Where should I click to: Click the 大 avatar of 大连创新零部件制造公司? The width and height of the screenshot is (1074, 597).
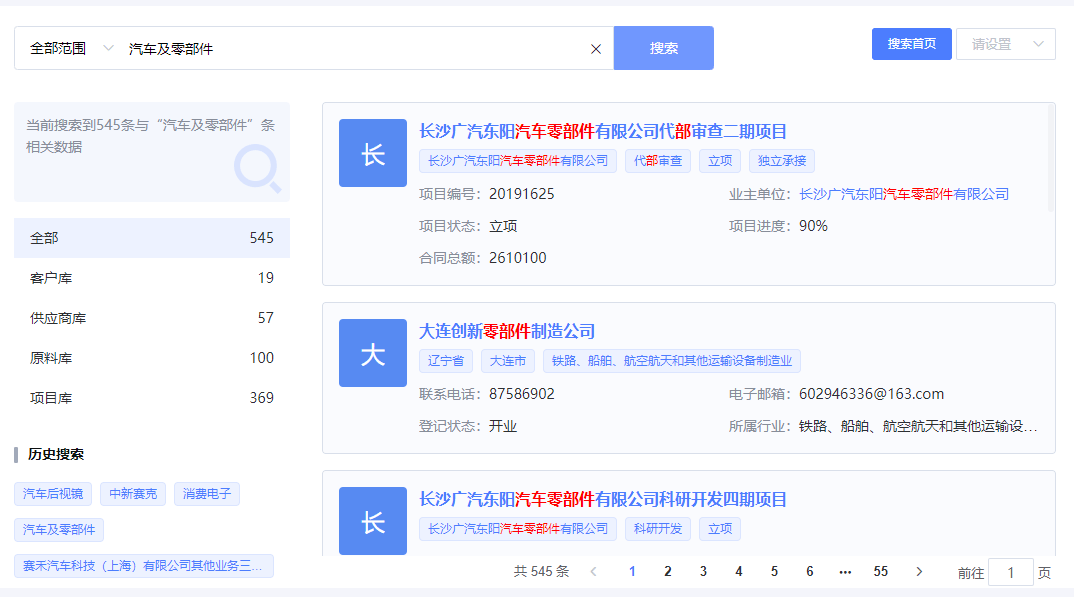[373, 353]
